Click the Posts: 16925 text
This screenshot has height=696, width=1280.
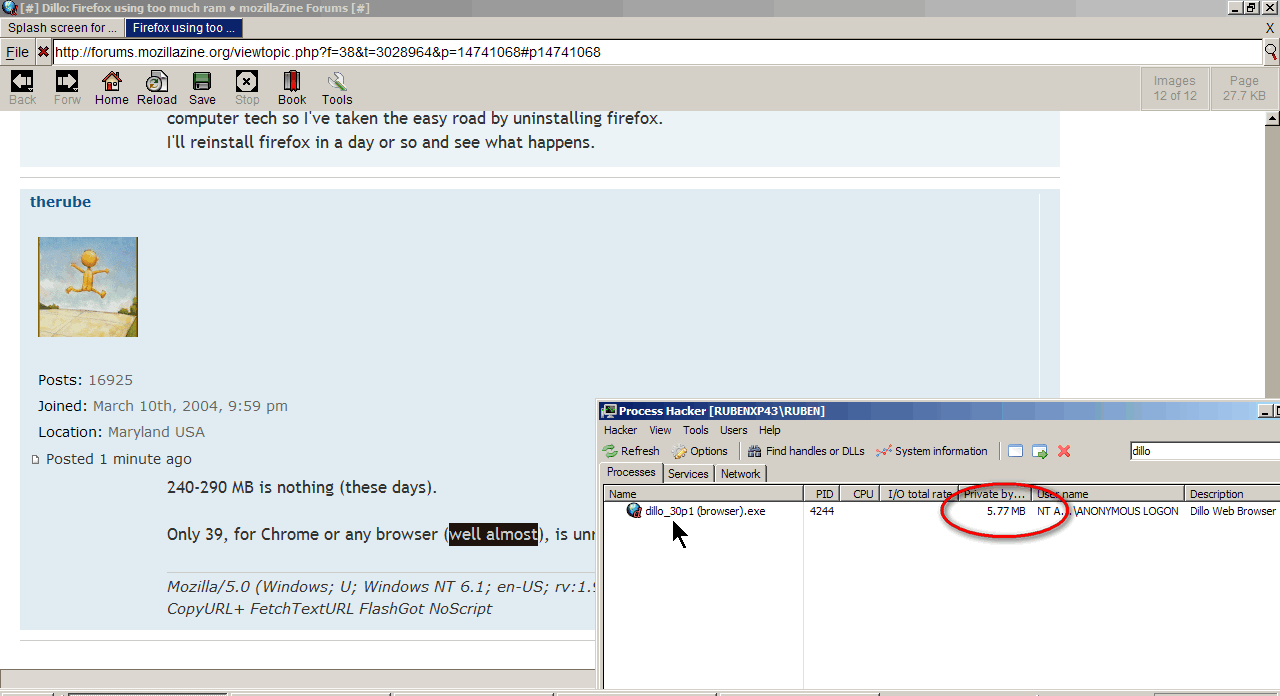tap(85, 380)
